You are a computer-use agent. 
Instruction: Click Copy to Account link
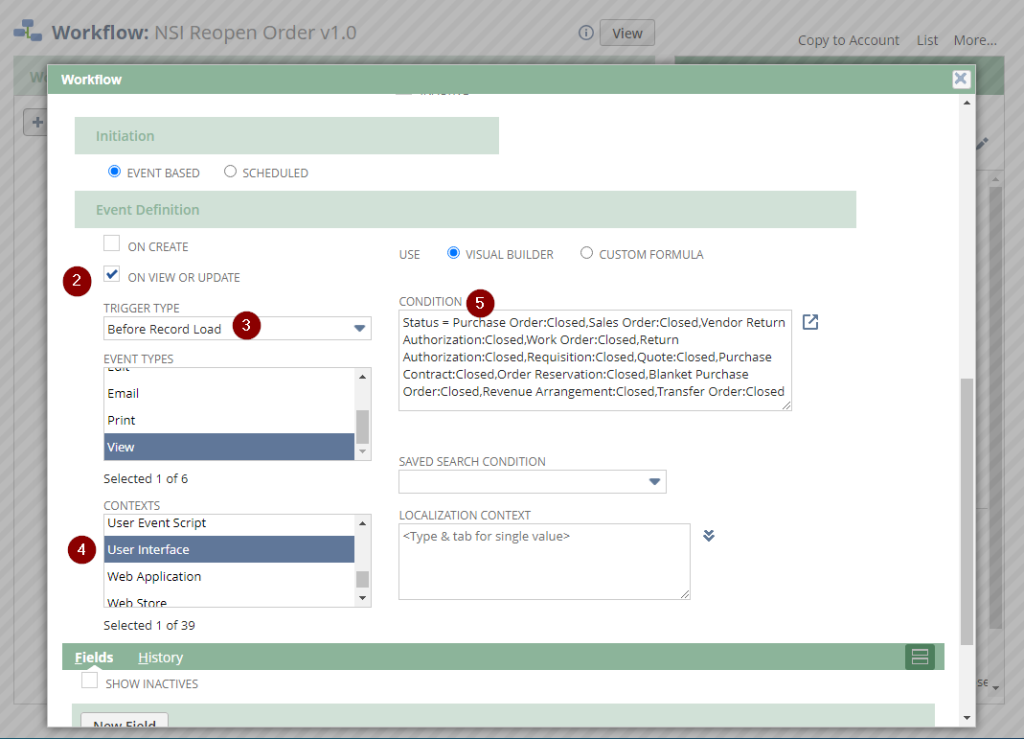(x=848, y=40)
